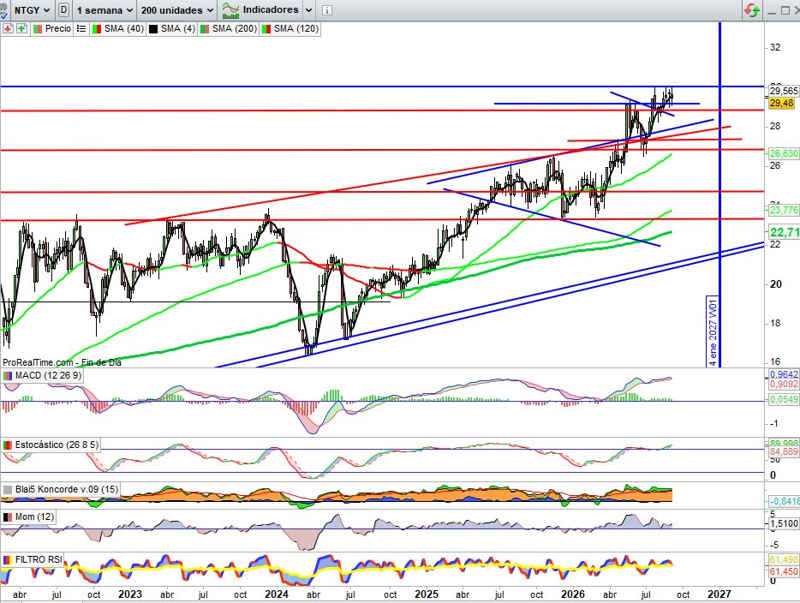Click the black SMA (4) color swatch

click(153, 29)
